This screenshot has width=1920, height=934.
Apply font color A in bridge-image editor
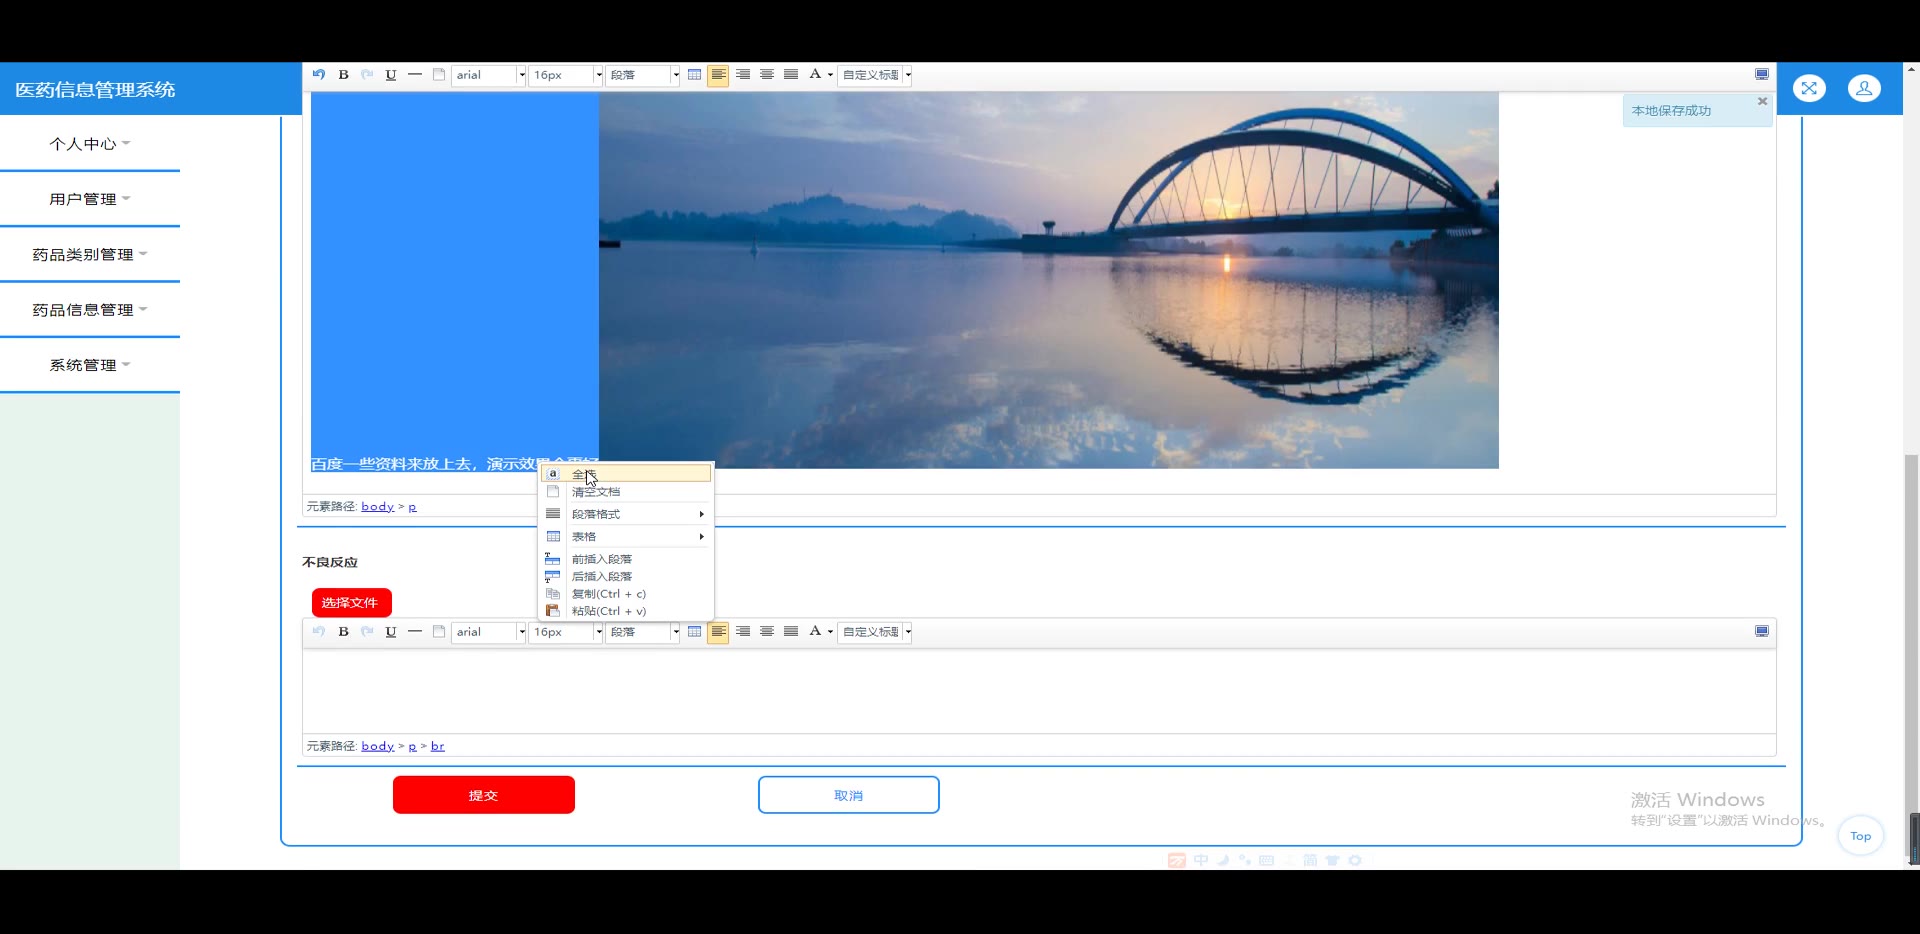815,75
